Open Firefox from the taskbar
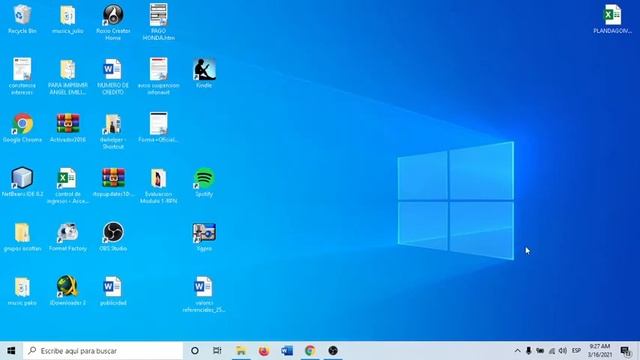 point(264,351)
